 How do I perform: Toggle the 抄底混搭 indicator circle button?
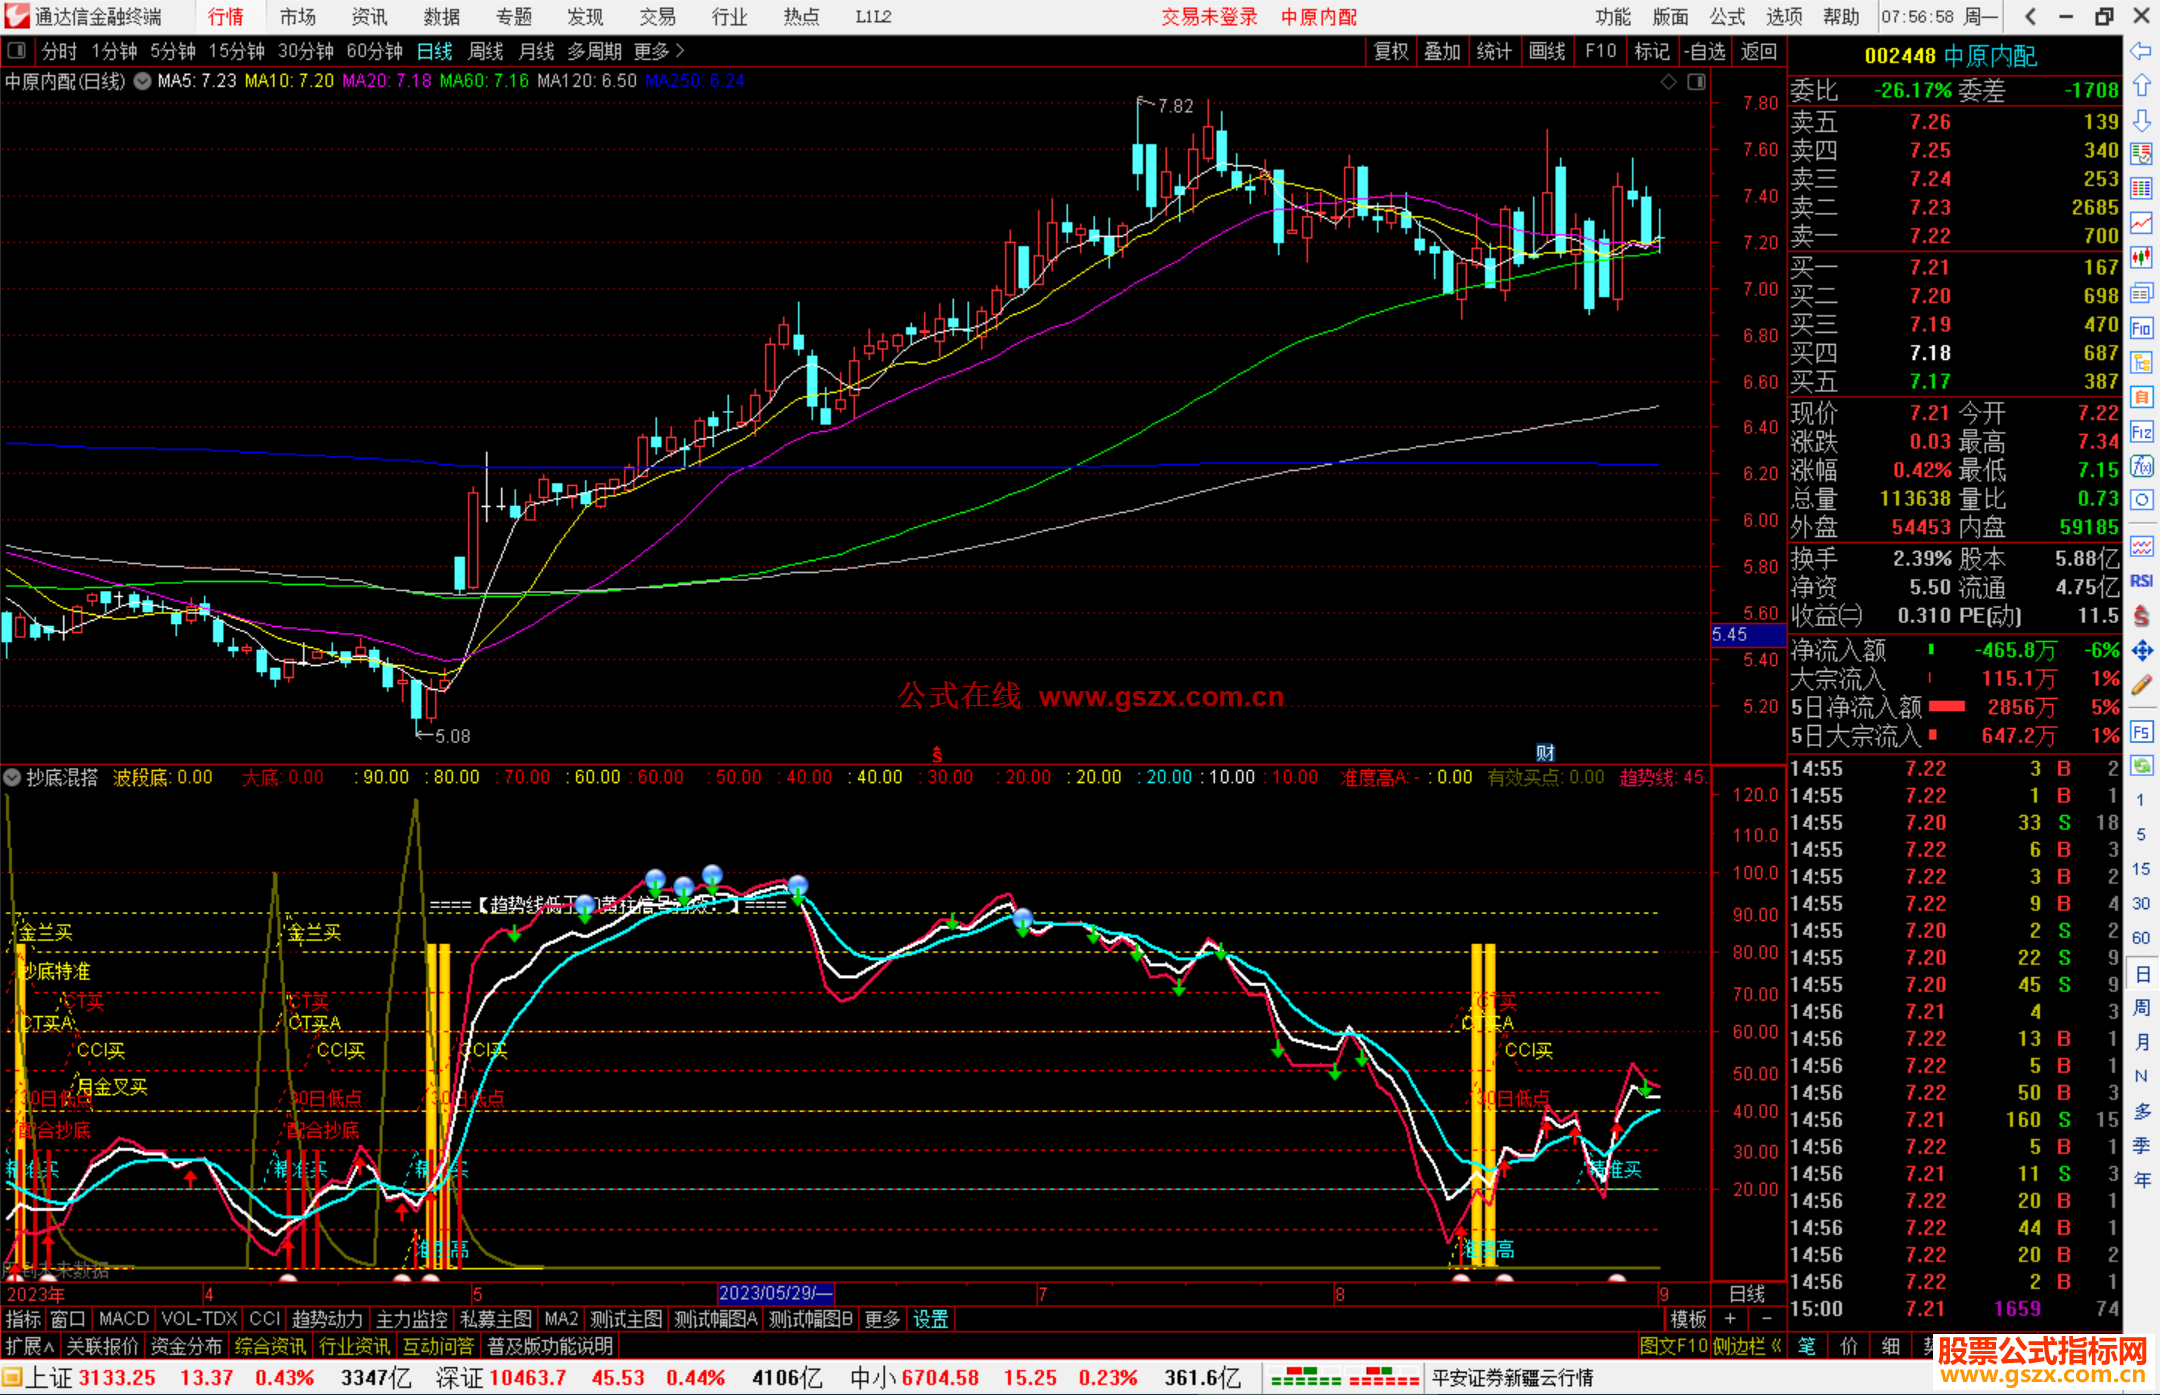[13, 777]
